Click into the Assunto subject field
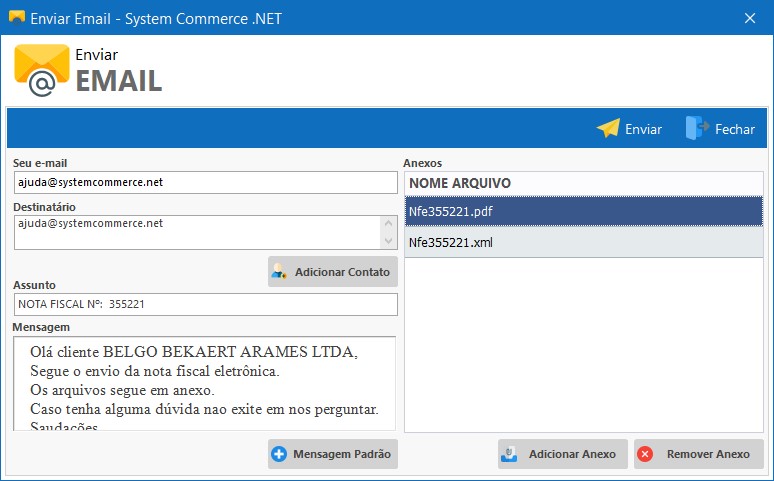Screen dimensions: 774x481 pos(205,304)
